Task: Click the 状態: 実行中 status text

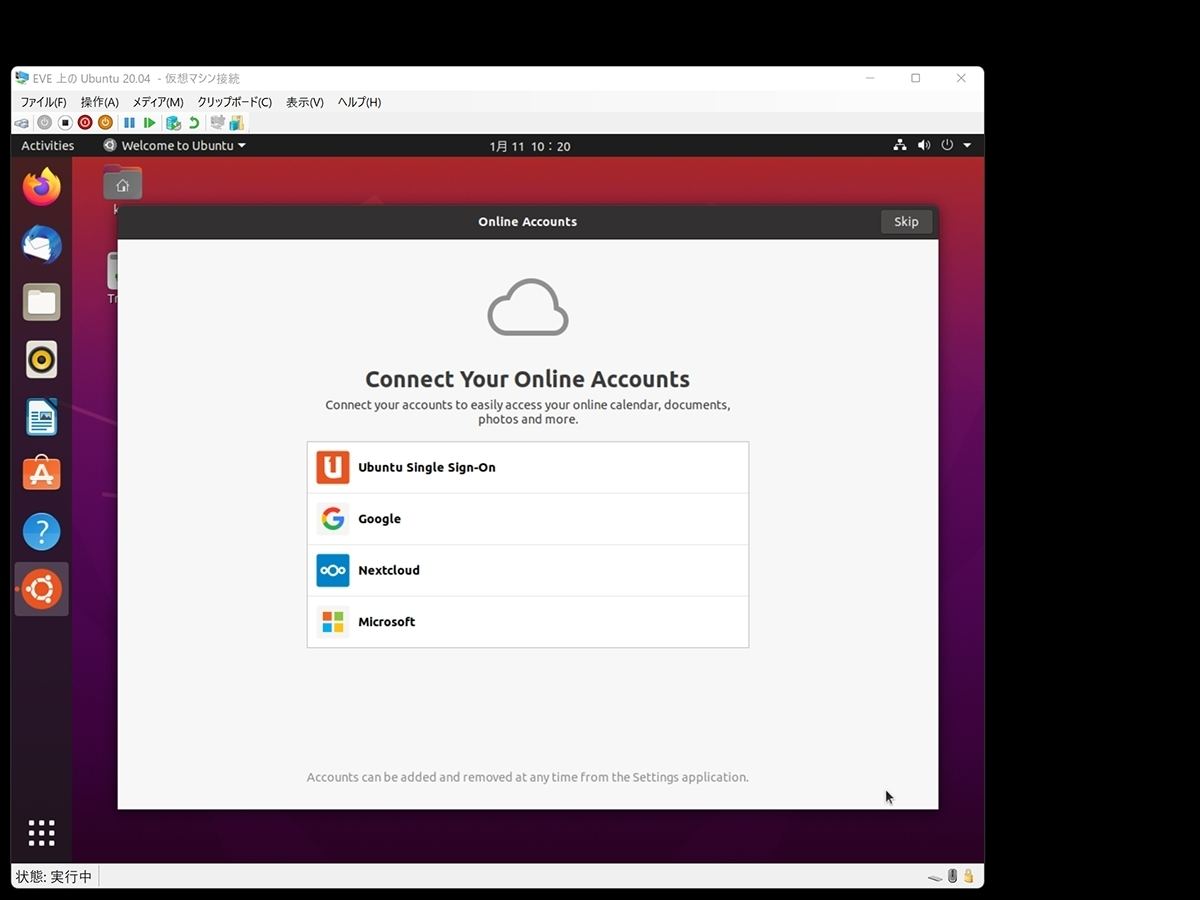Action: (x=54, y=877)
